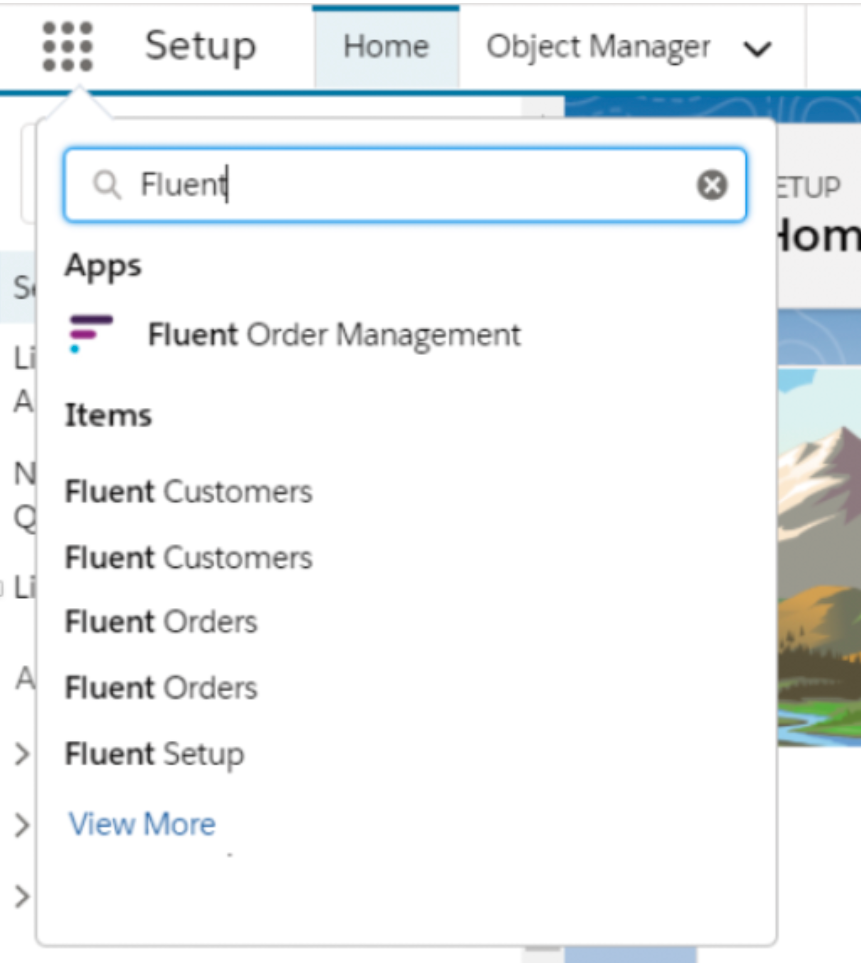Click the View More link
Screen dimensions: 868x970
(142, 824)
